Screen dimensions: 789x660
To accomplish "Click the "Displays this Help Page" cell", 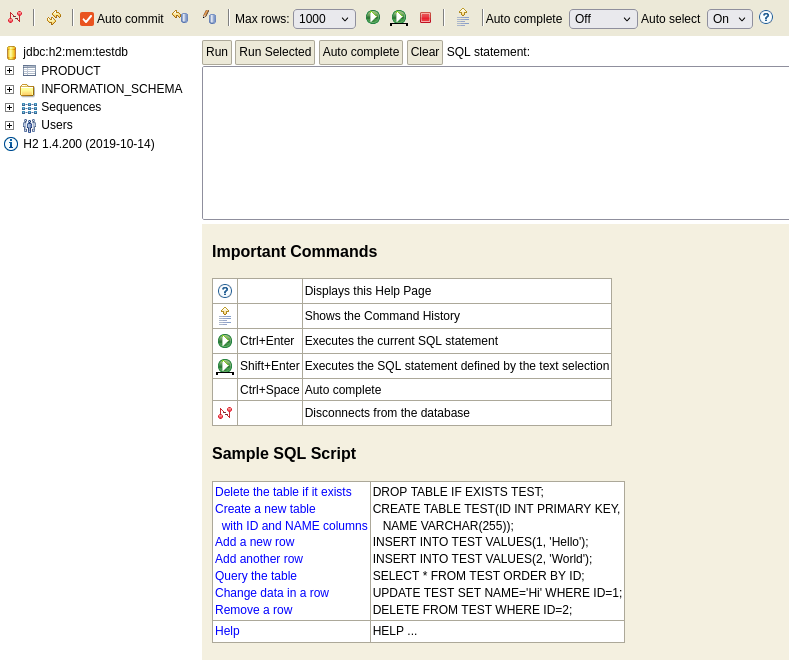I will point(457,291).
